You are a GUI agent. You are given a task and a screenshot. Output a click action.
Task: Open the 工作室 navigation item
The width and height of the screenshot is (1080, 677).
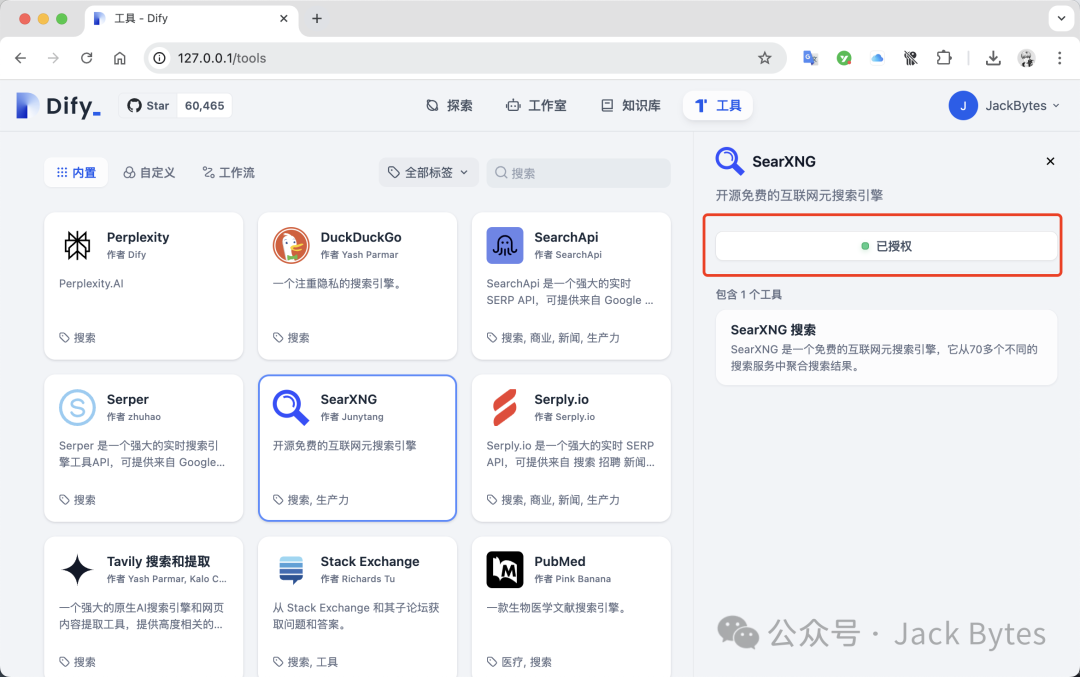[537, 105]
